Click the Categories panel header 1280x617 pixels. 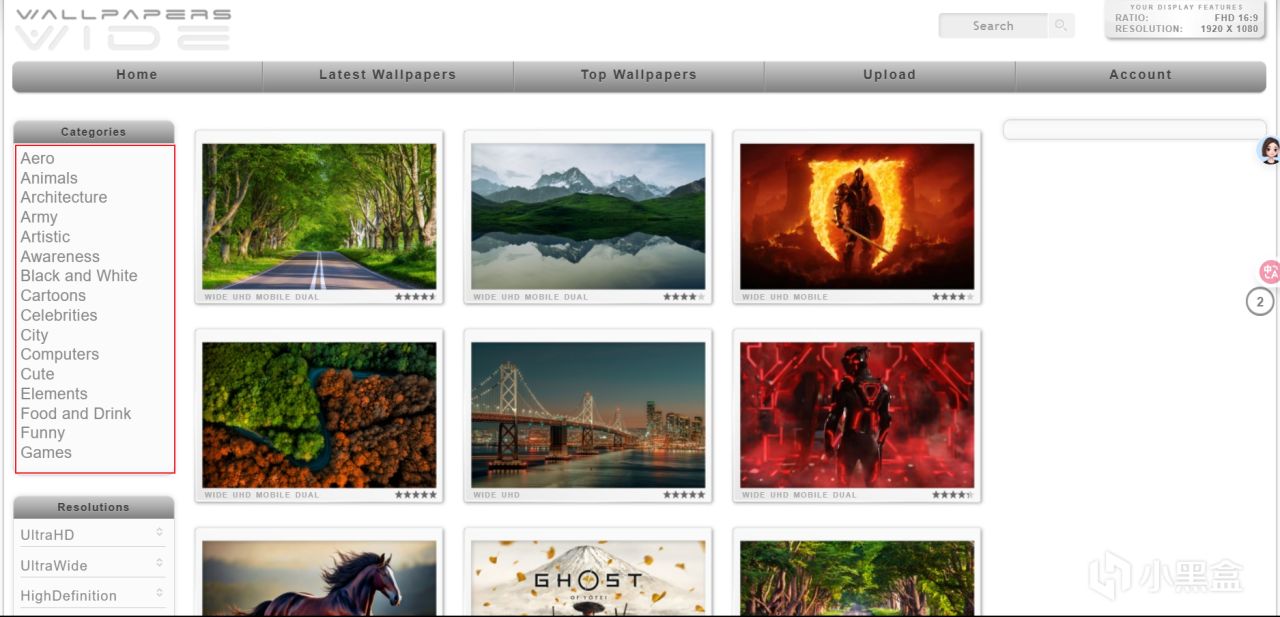click(94, 132)
